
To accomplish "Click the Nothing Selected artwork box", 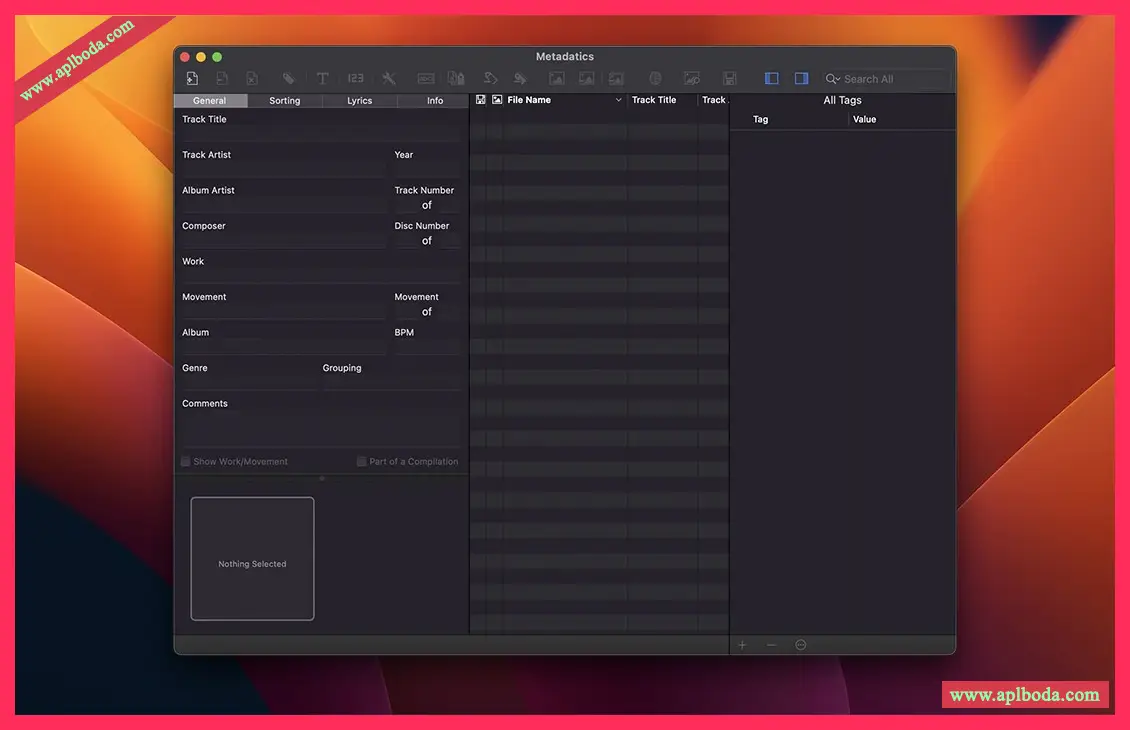I will (252, 559).
